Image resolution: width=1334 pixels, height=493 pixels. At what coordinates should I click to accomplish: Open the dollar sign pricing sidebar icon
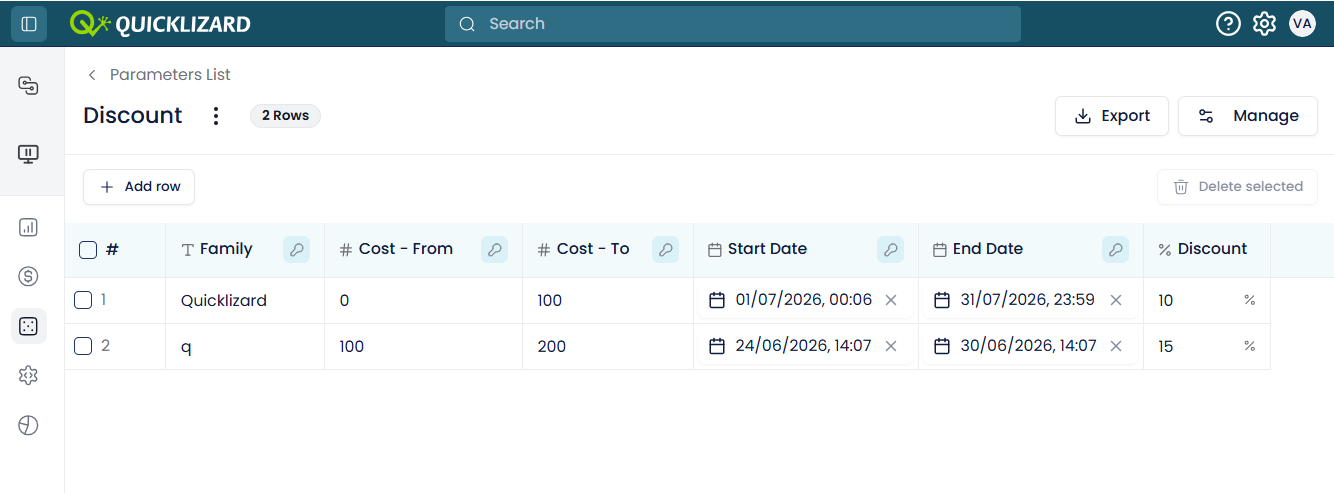point(28,276)
